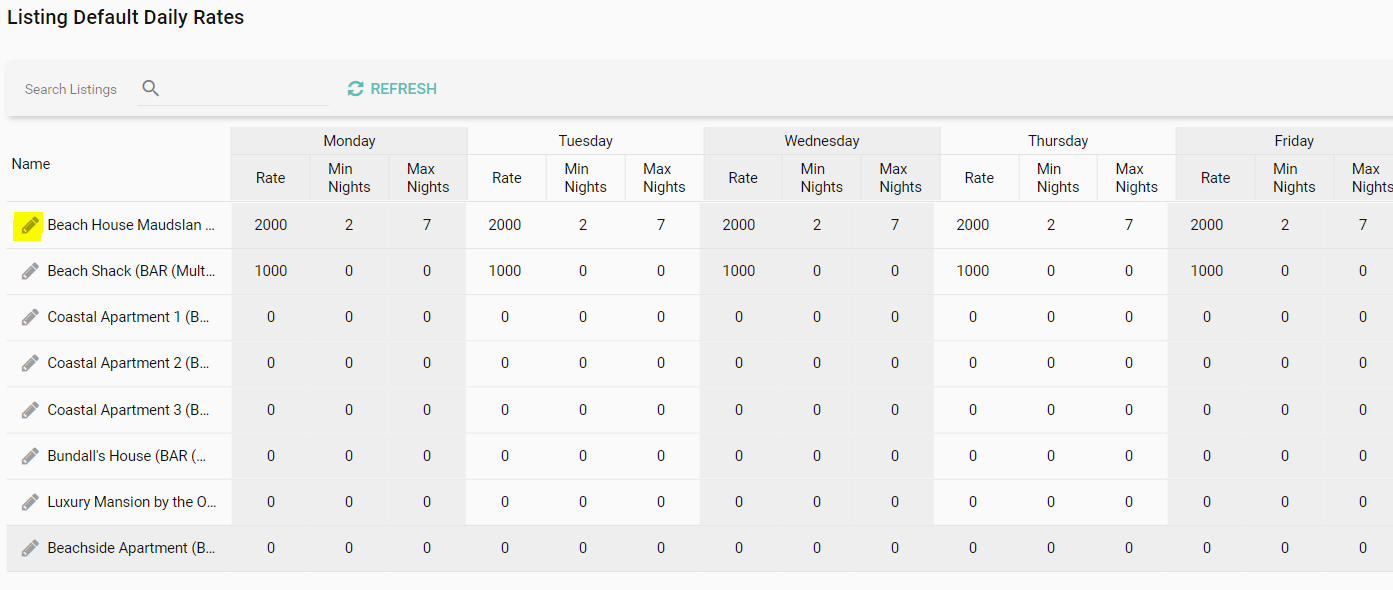The image size is (1393, 590).
Task: Open the editor for Coastal Apartment 2
Action: click(x=30, y=364)
